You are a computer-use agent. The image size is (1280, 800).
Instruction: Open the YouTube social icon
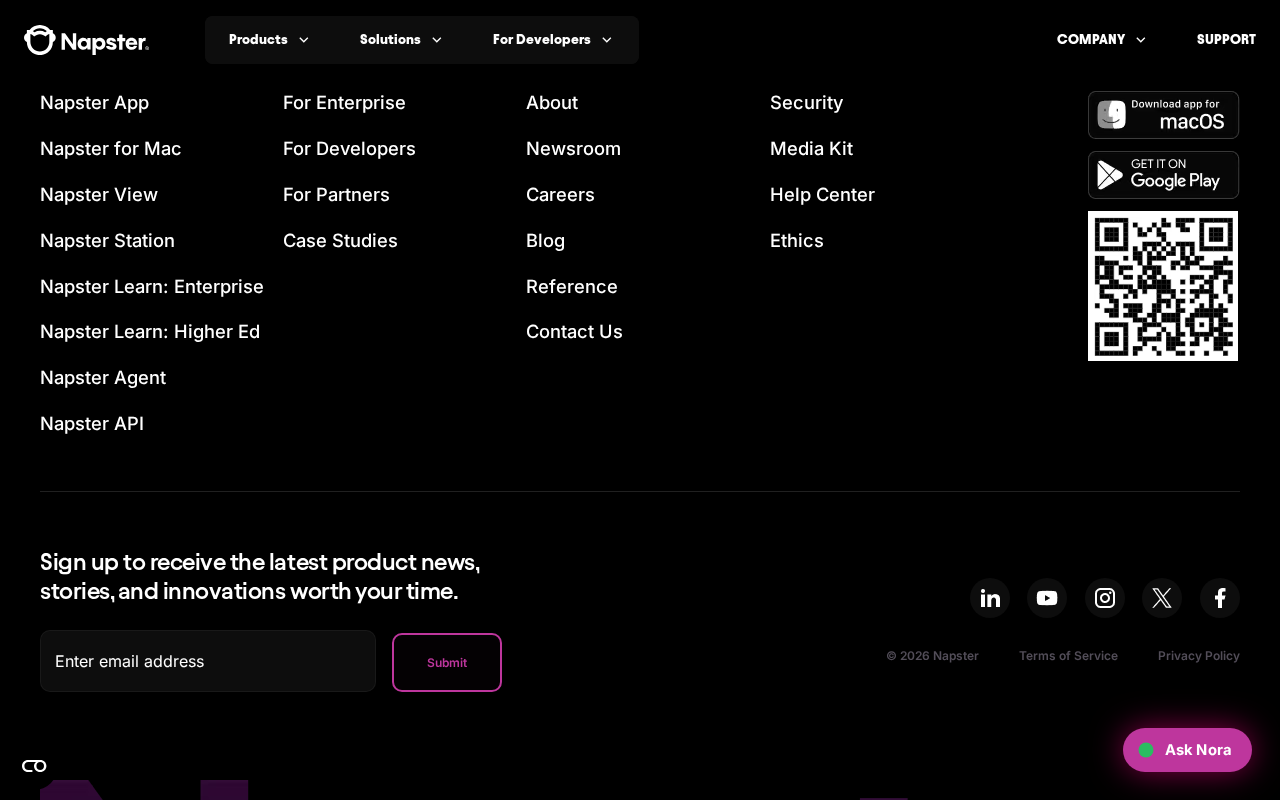(1047, 598)
